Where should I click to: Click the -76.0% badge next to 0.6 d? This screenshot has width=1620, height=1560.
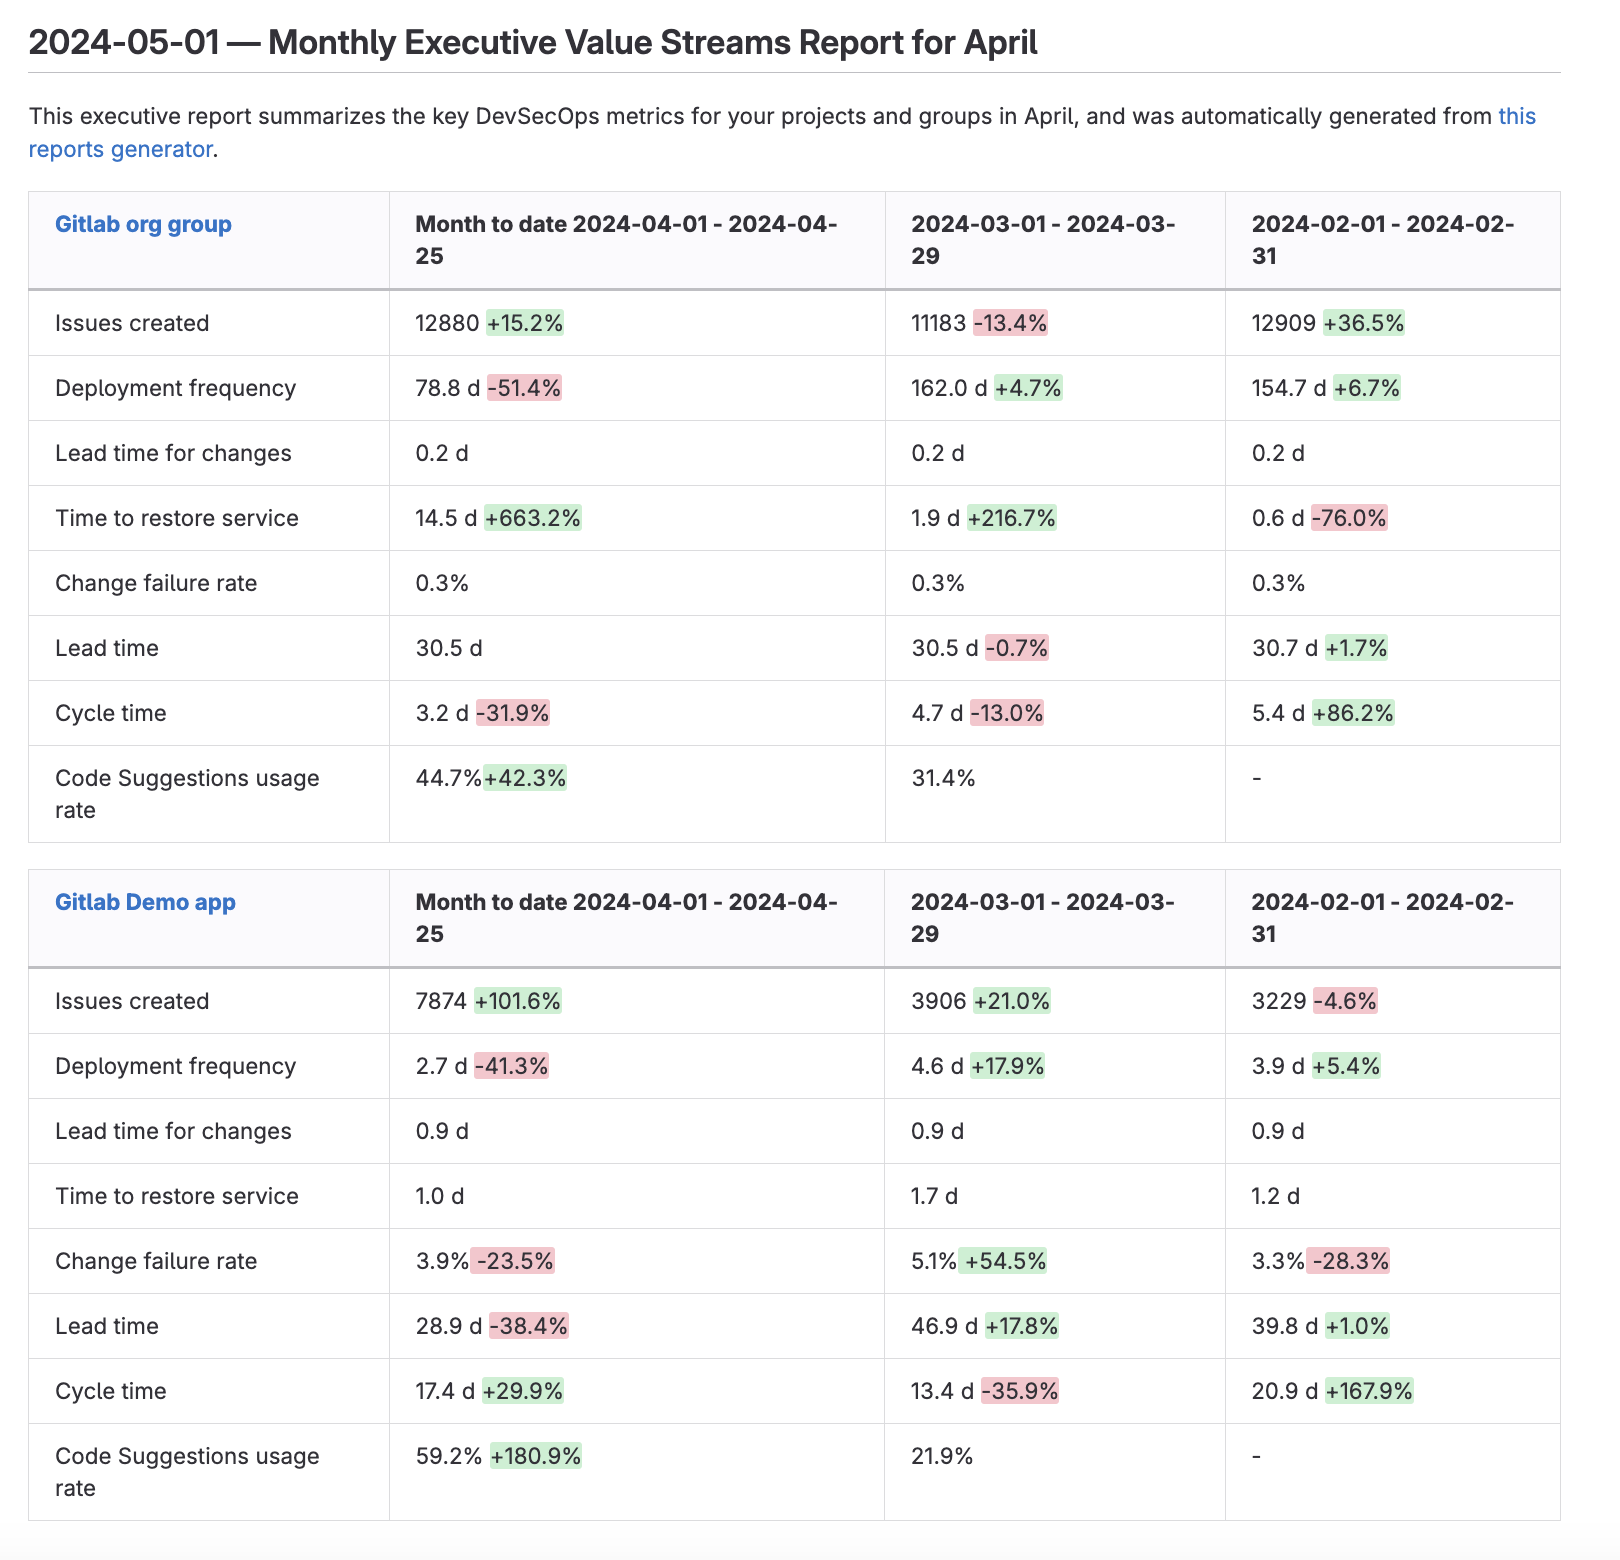tap(1349, 518)
